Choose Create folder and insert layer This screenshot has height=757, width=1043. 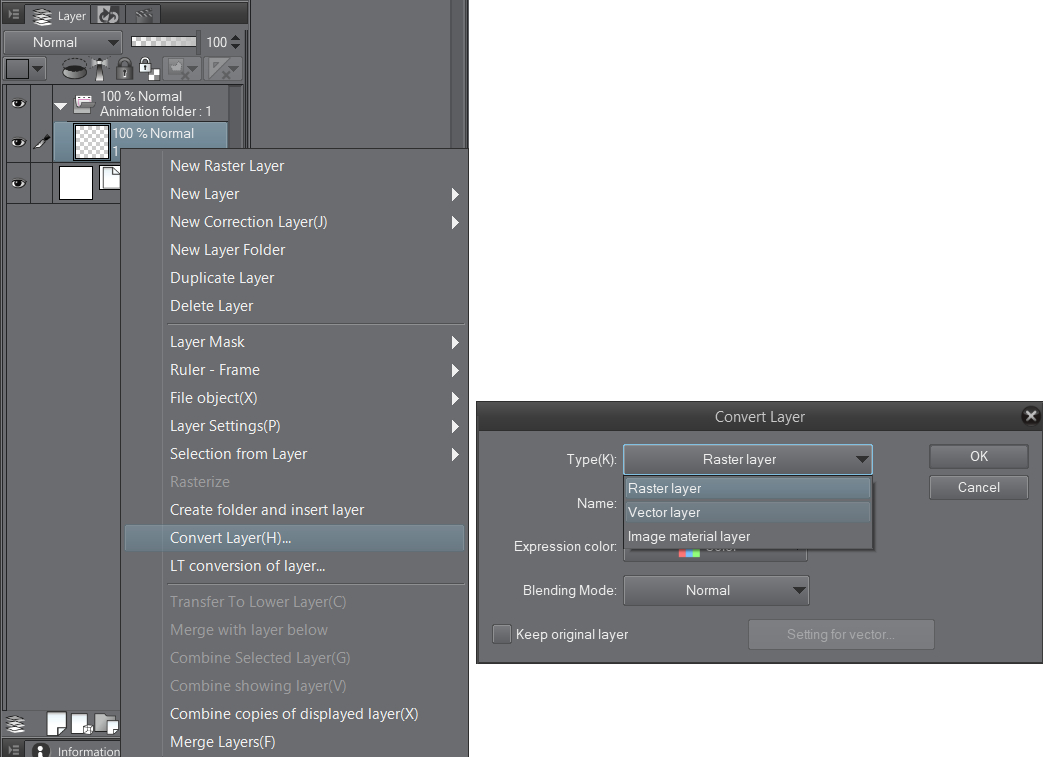point(294,509)
